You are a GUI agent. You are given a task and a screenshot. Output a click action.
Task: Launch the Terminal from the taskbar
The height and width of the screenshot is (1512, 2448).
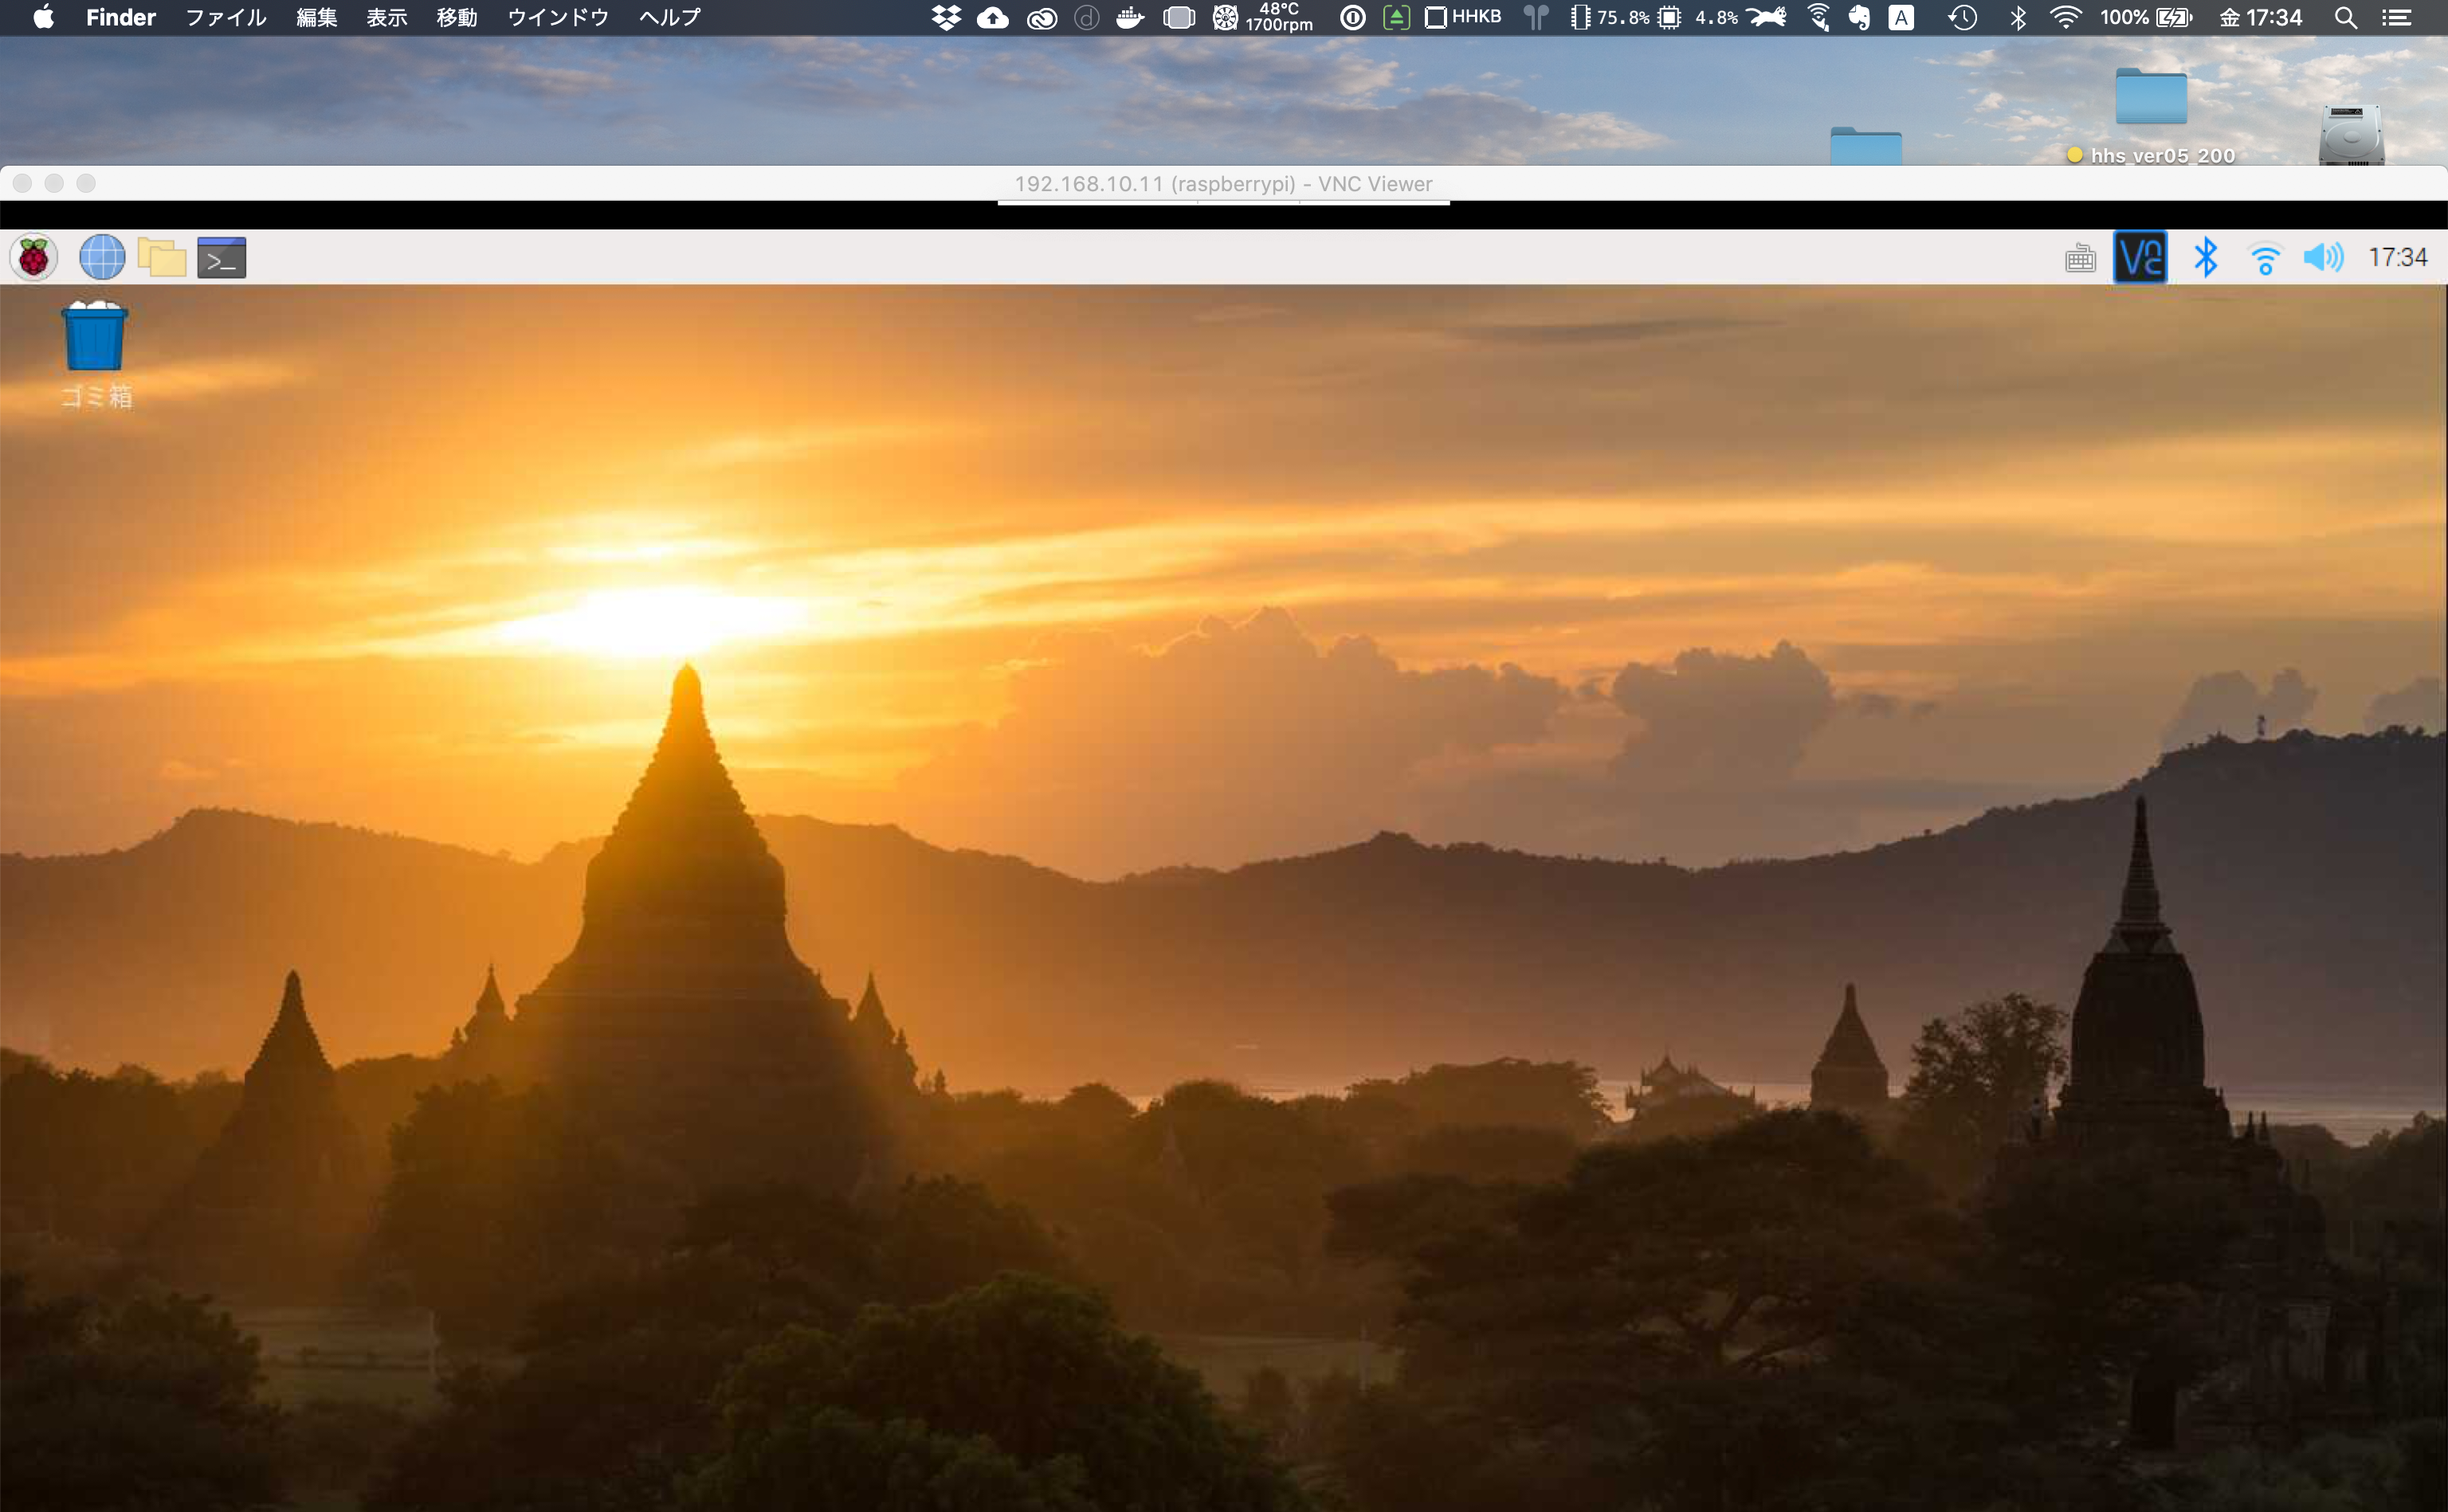[x=221, y=258]
